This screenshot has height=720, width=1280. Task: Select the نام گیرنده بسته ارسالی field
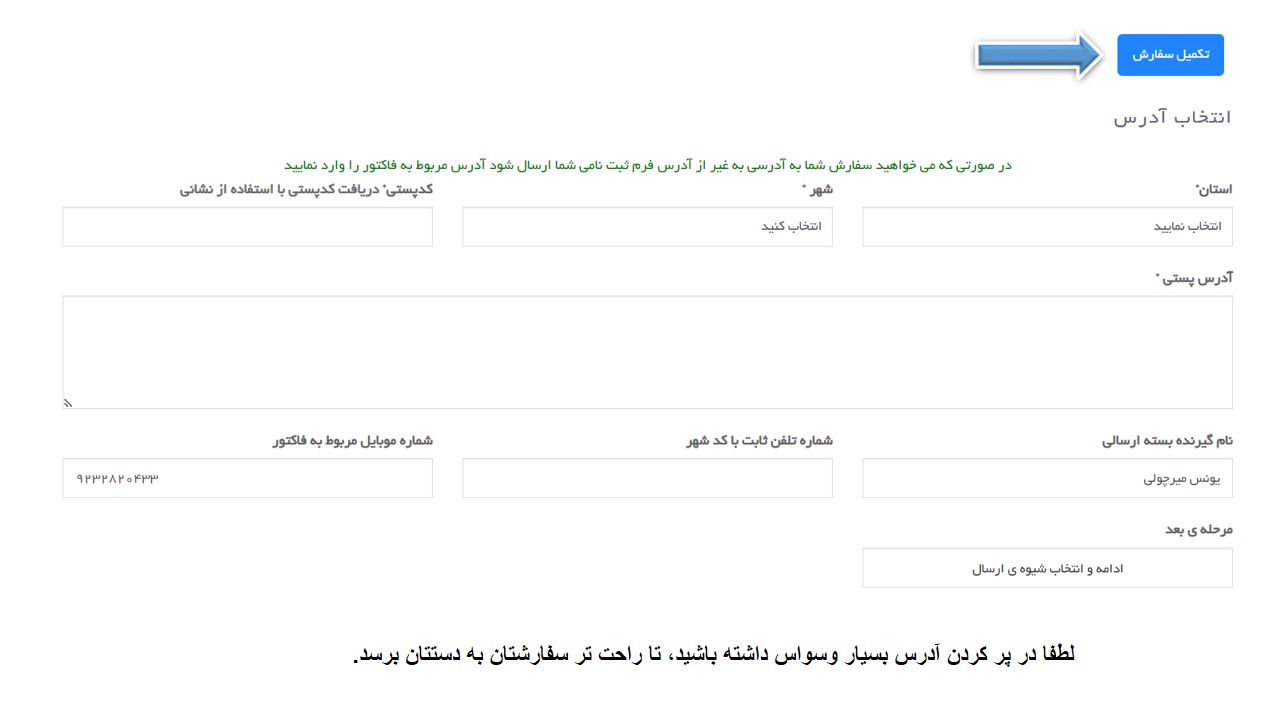(1047, 478)
